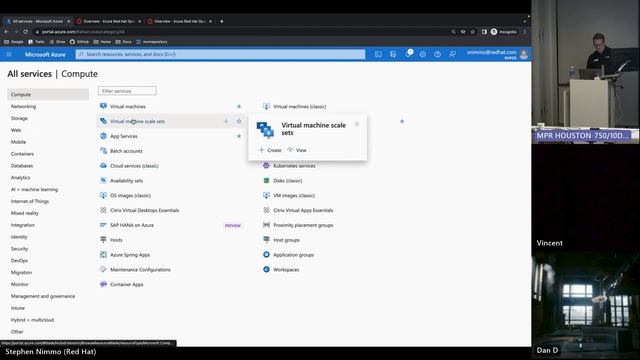
Task: Bookmark this page with the browser star icon
Action: click(473, 31)
